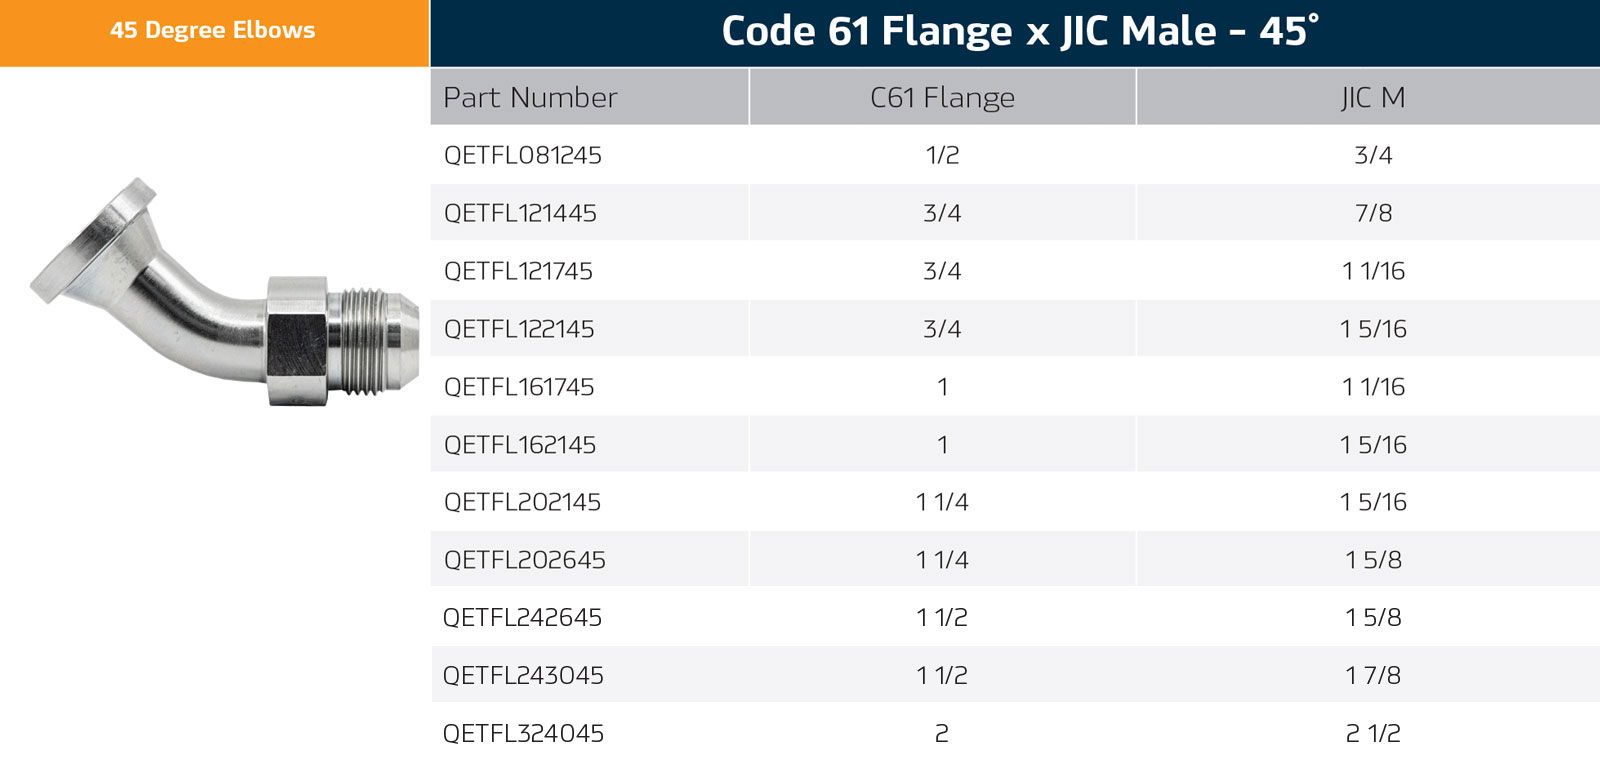Image resolution: width=1600 pixels, height=765 pixels.
Task: Click the 2 1/2 JIC M value
Action: coord(1373,734)
